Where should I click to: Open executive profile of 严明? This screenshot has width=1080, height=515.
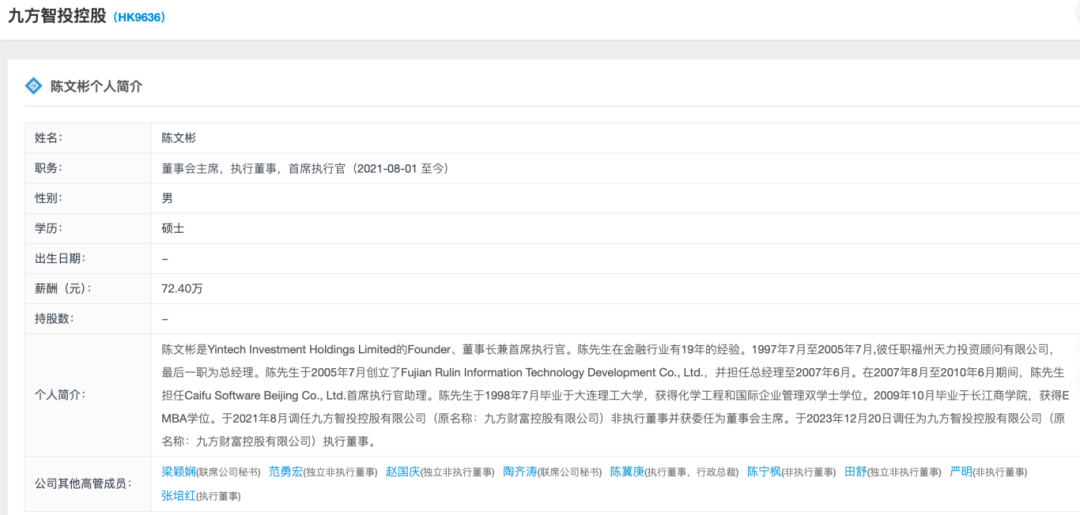(961, 472)
